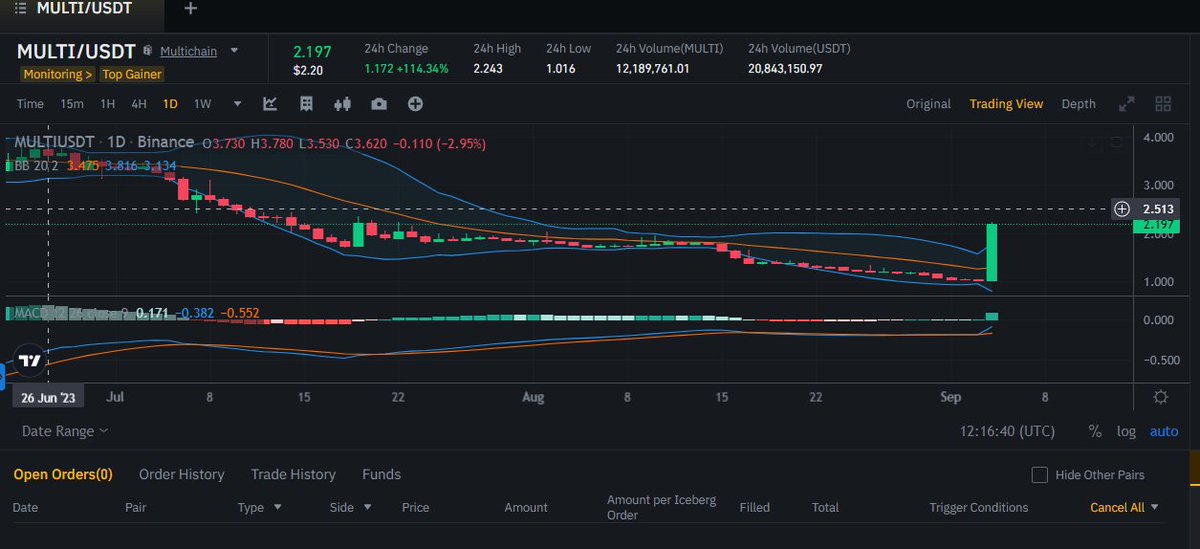Click the Trigger Conditions column header
The image size is (1200, 549).
click(978, 507)
